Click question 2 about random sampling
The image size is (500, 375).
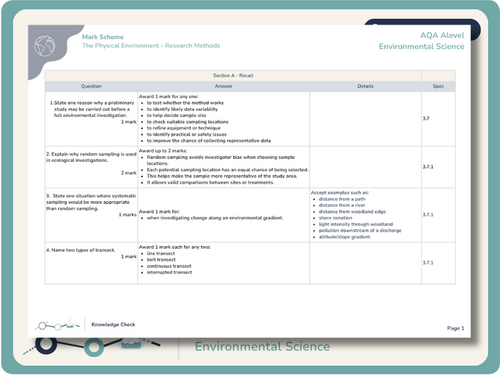point(91,157)
